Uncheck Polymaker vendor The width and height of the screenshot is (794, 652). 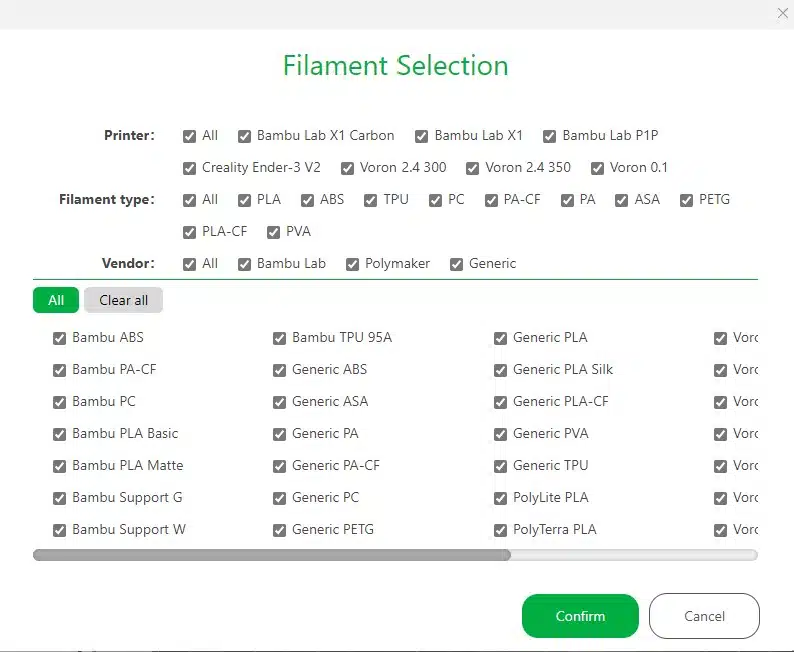pos(352,264)
